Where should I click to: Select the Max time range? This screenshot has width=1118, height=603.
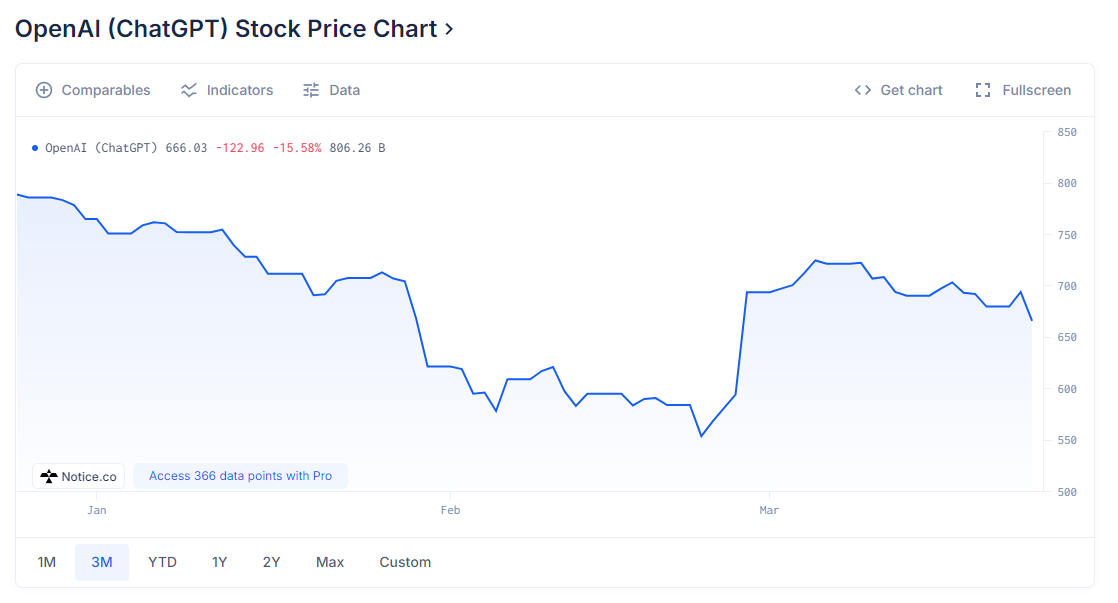coord(330,562)
